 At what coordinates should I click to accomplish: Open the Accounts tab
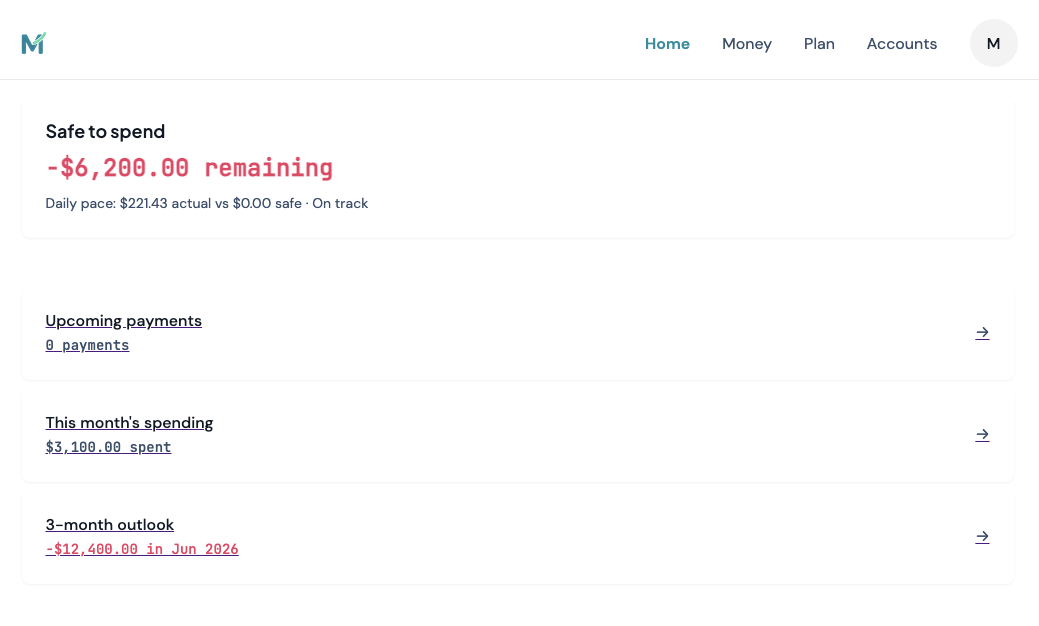[x=902, y=44]
